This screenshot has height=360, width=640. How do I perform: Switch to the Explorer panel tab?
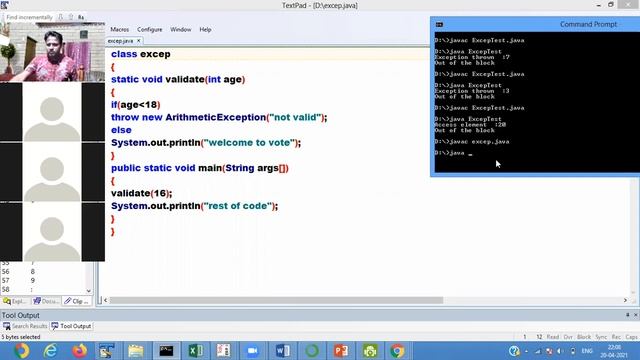14,301
